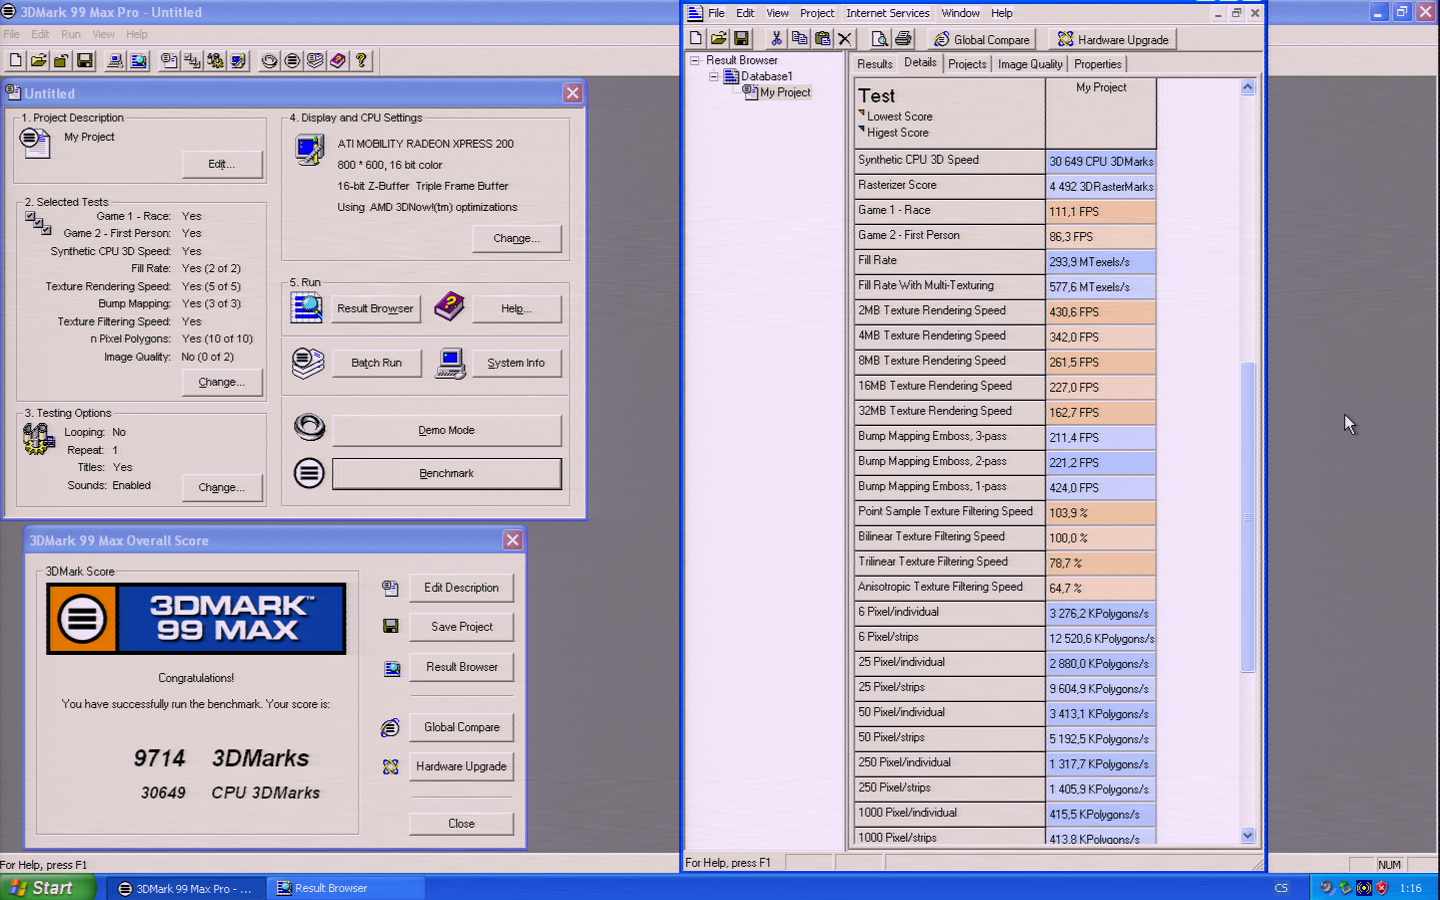Click the System Info button
1440x900 pixels.
pos(516,363)
